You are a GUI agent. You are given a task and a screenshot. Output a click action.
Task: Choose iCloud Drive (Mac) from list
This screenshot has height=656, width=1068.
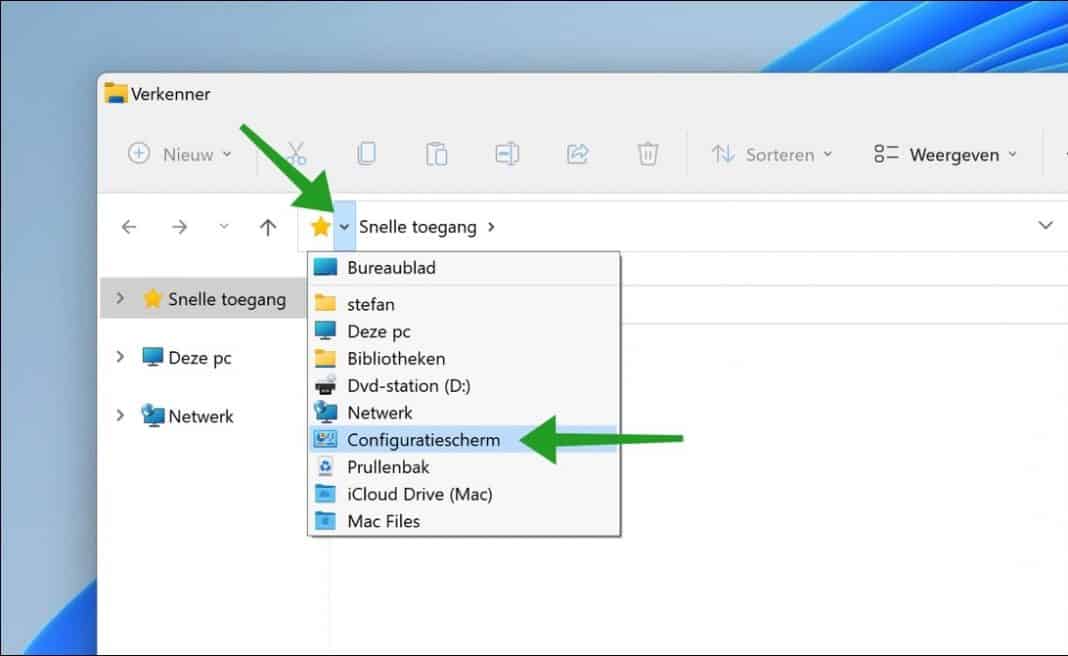click(464, 494)
